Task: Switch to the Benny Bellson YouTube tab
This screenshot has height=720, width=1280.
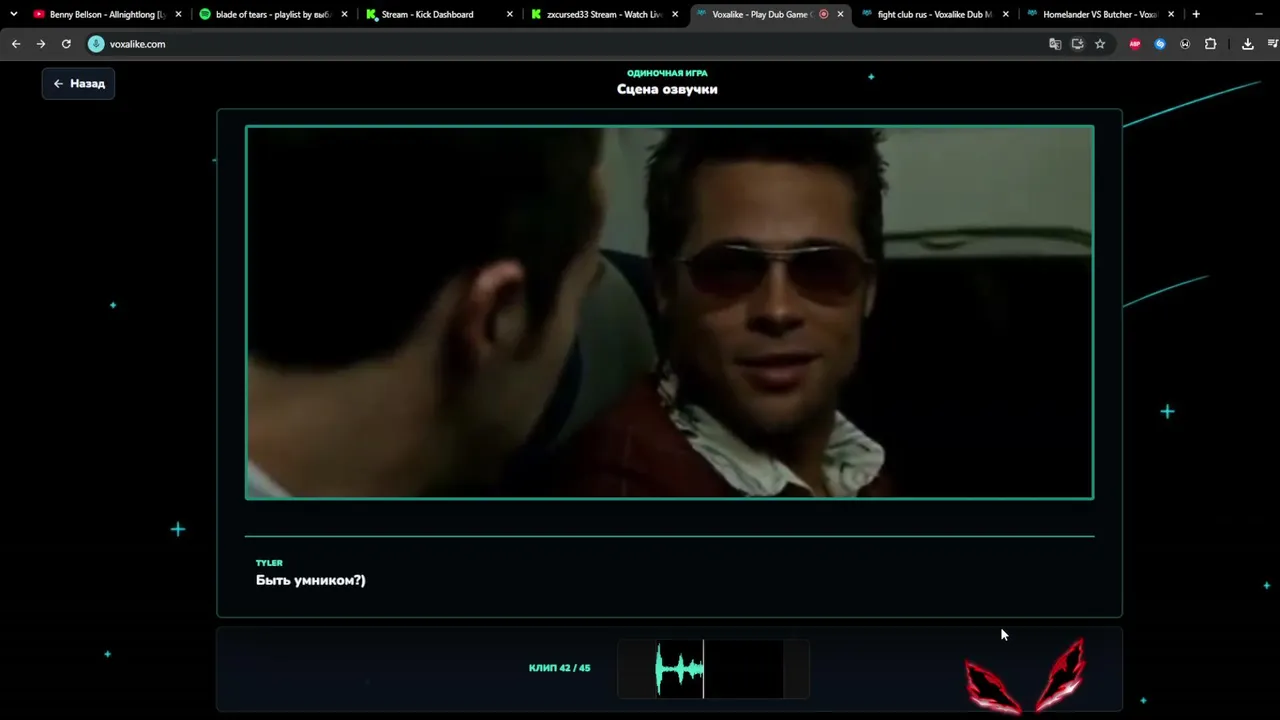Action: point(108,14)
